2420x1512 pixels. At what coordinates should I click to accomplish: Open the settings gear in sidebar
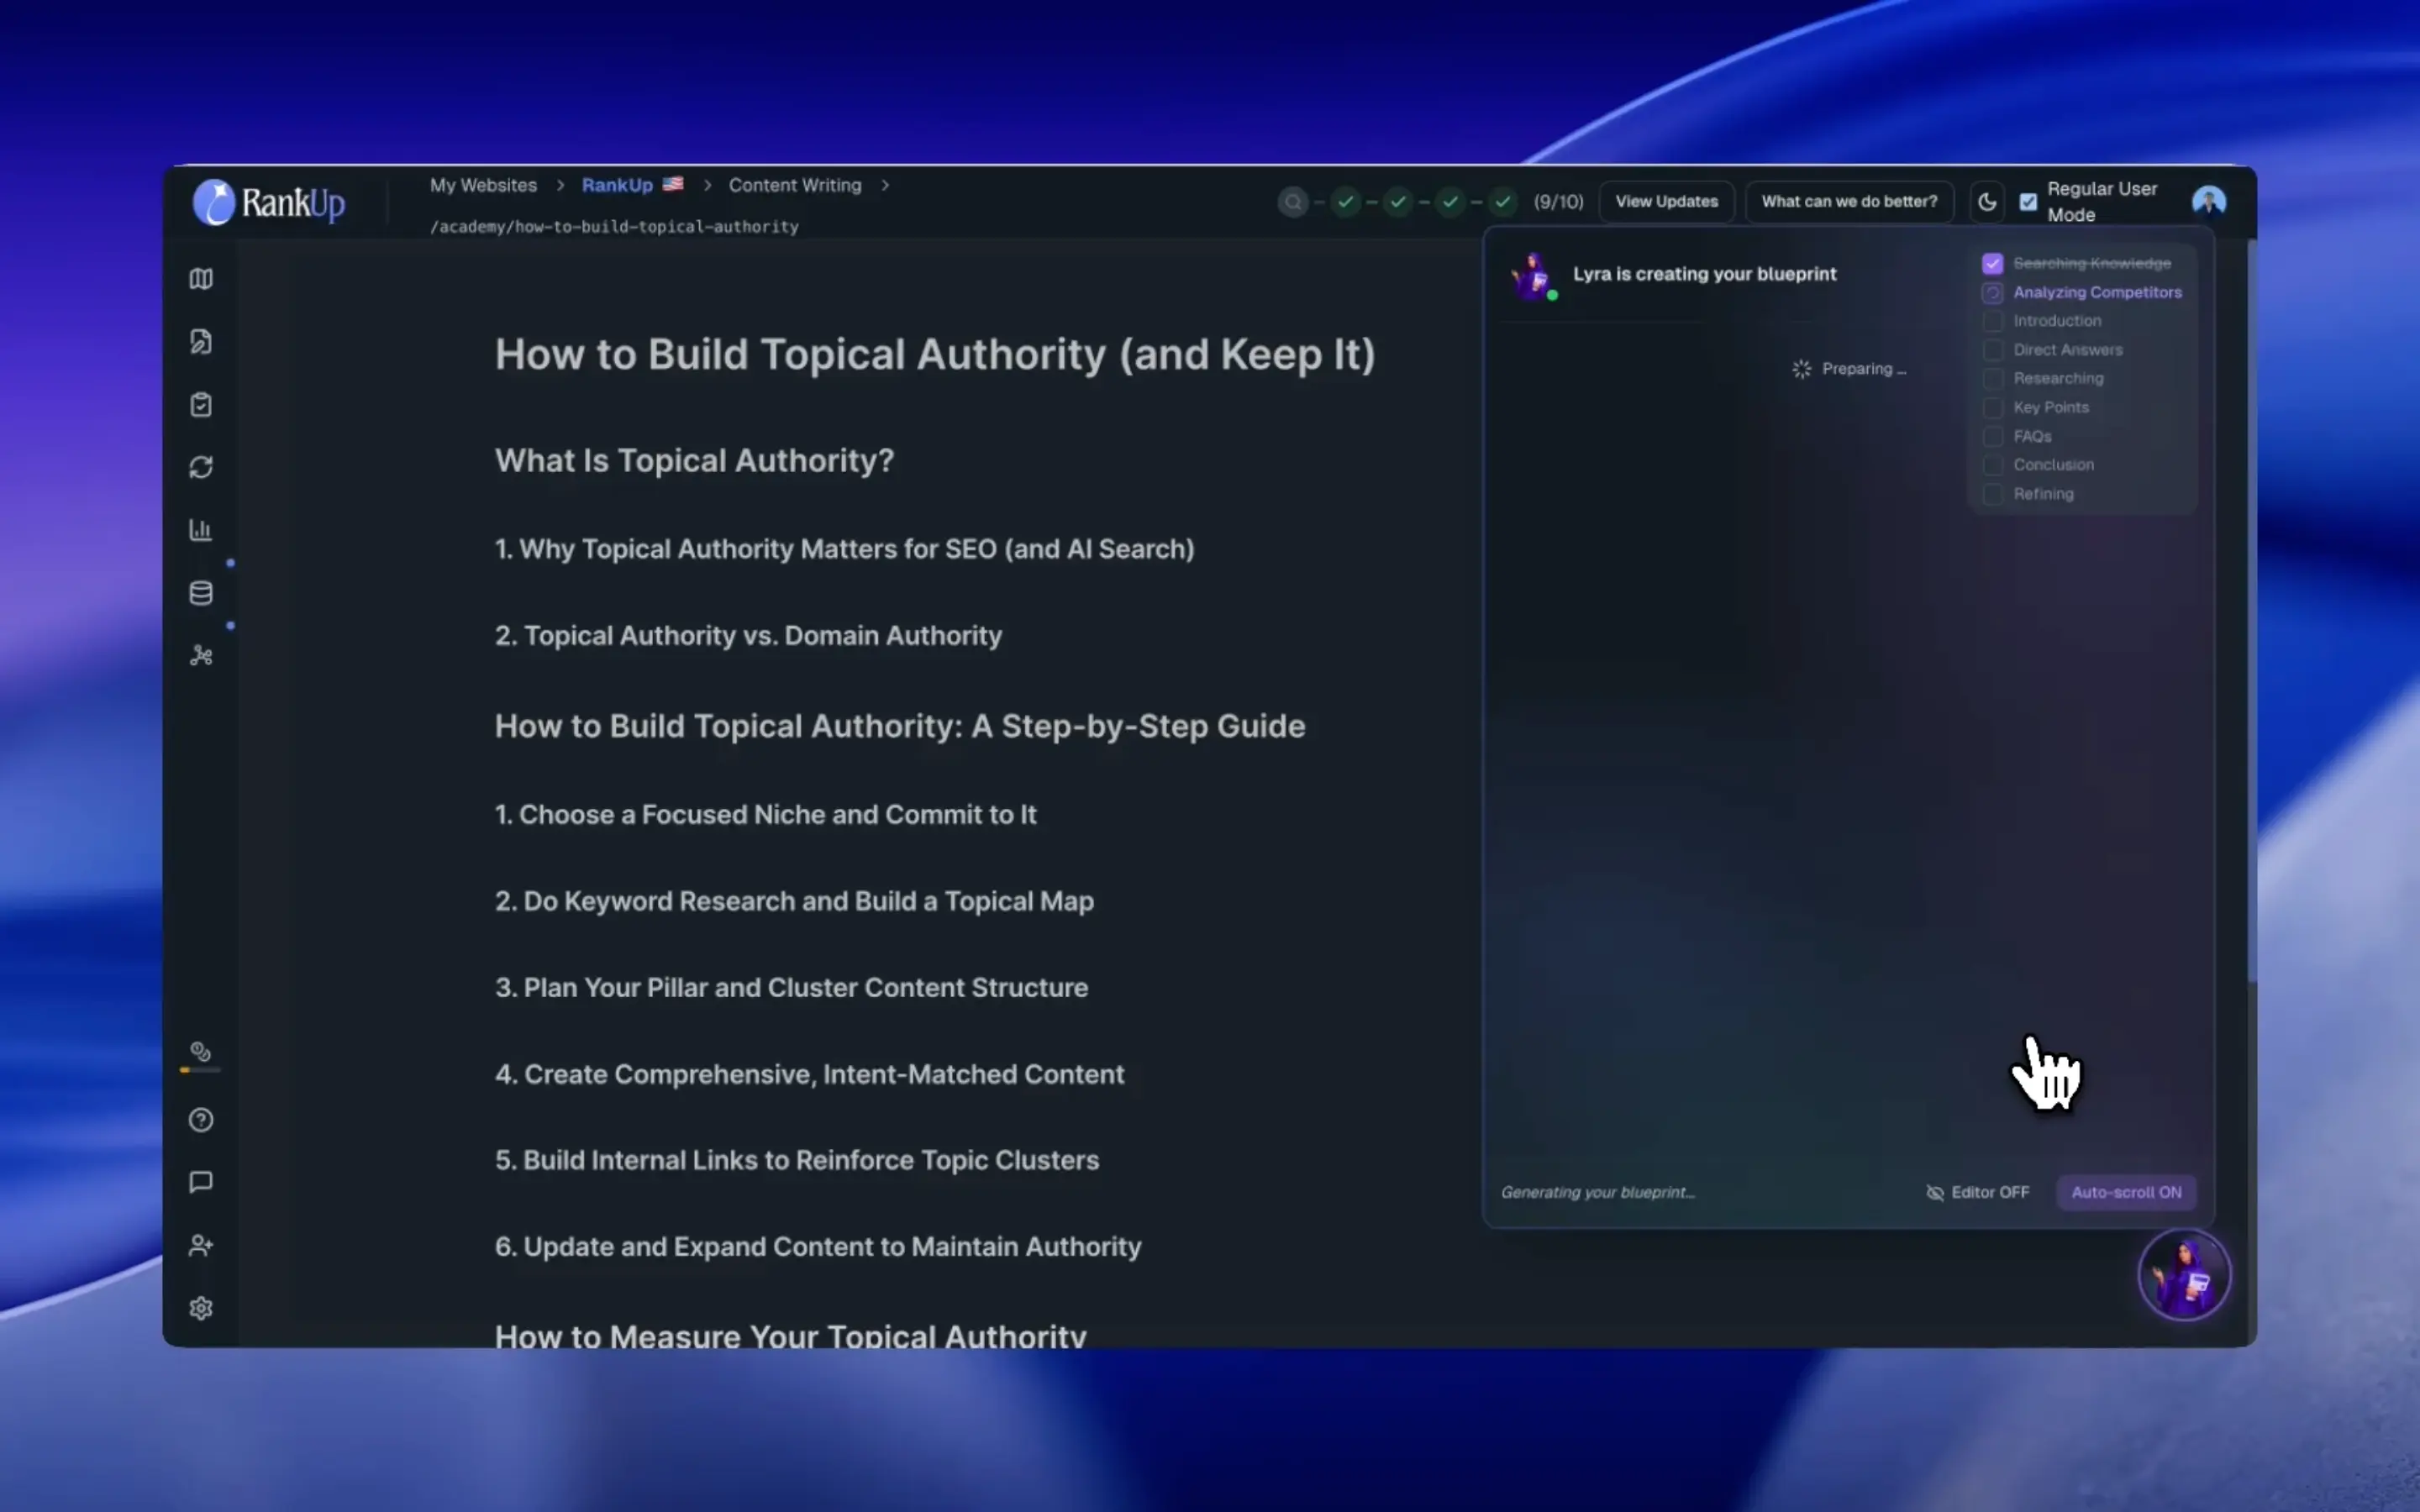tap(201, 1308)
